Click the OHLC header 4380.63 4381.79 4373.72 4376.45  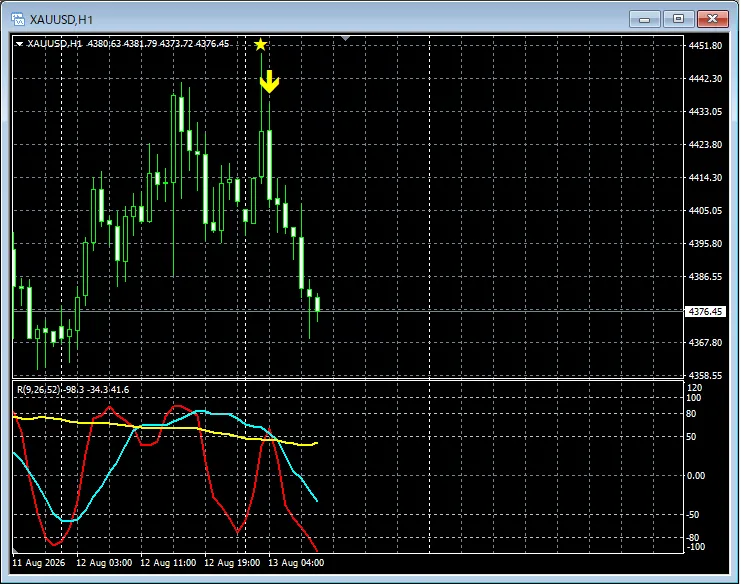point(158,43)
